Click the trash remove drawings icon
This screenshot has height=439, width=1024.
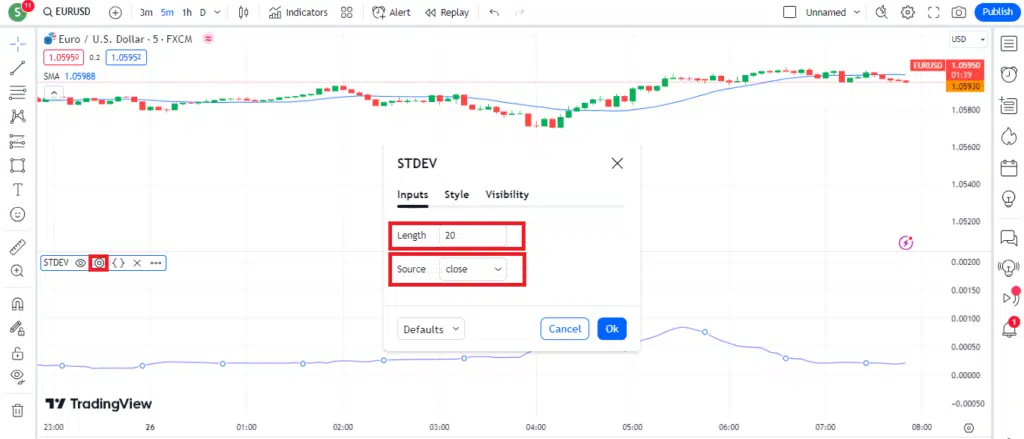coord(18,410)
